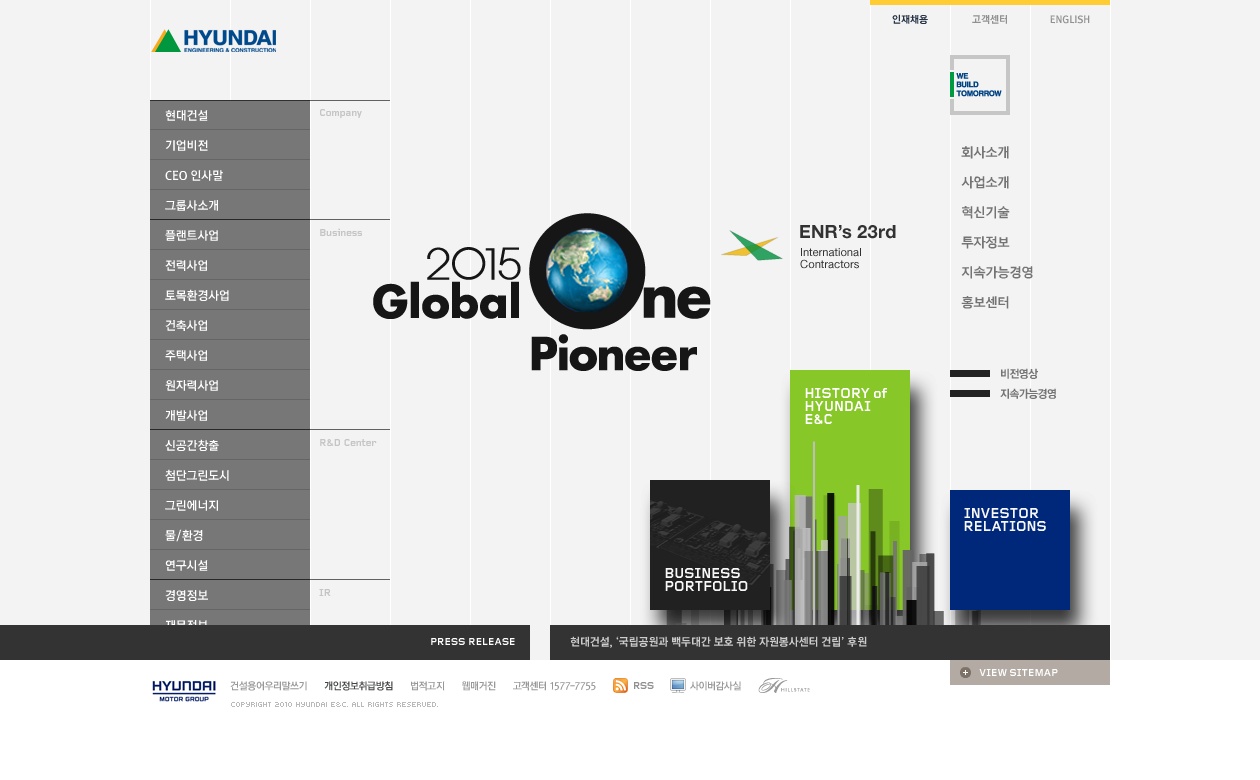Open CEO 인사말 in the left sidebar
This screenshot has height=780, width=1260.
pos(230,175)
